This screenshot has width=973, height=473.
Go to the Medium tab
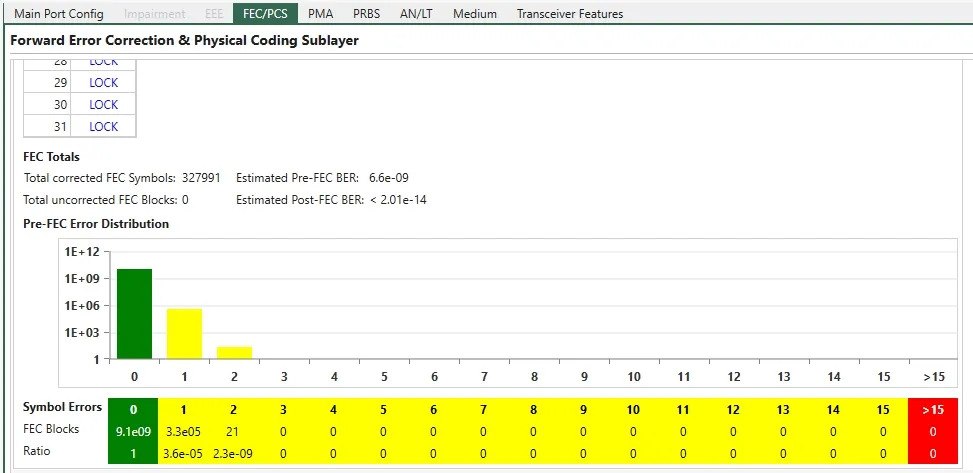[474, 14]
